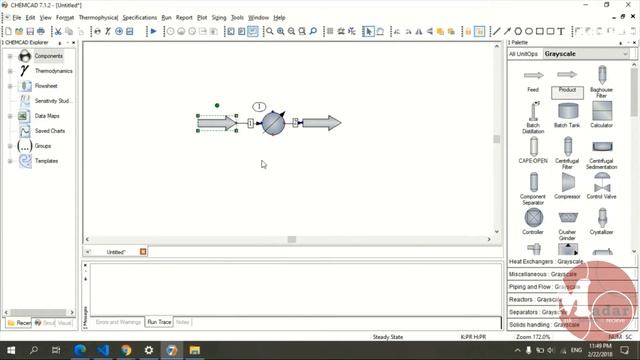Switch to Errors and Warnings tab
The width and height of the screenshot is (640, 360).
click(118, 322)
